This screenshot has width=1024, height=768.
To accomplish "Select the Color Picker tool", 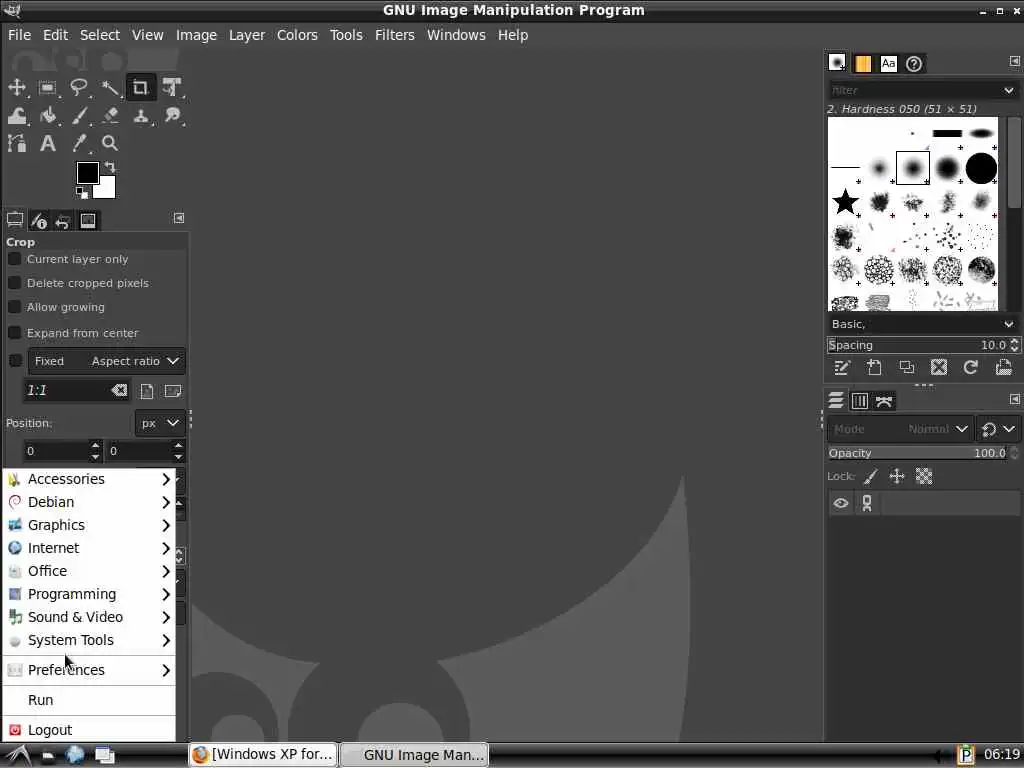I will 79,143.
